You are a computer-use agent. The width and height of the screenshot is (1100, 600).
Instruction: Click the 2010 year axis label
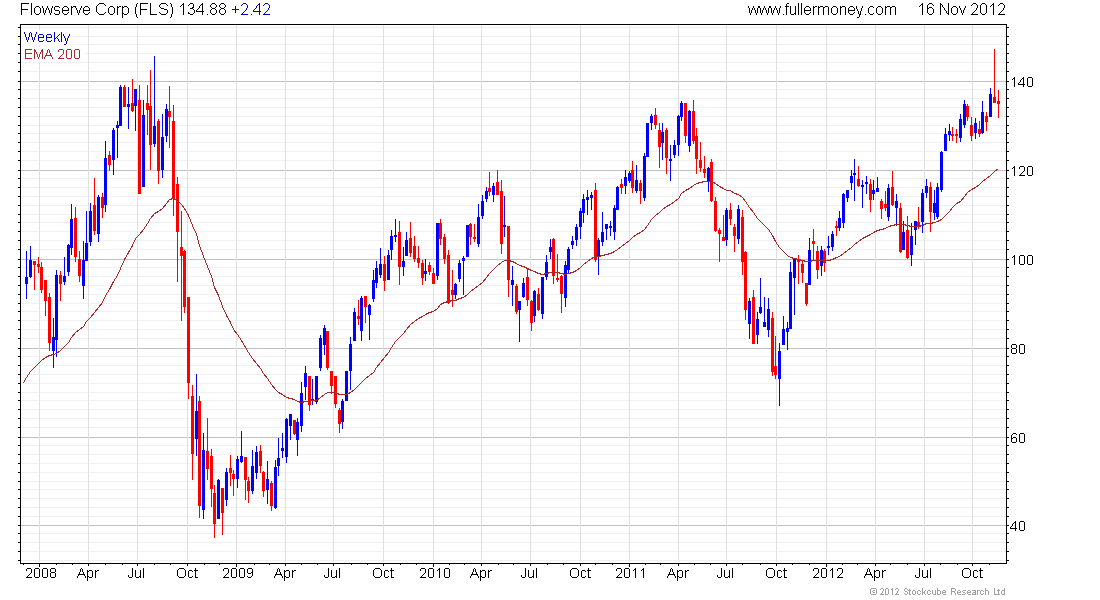tap(435, 573)
